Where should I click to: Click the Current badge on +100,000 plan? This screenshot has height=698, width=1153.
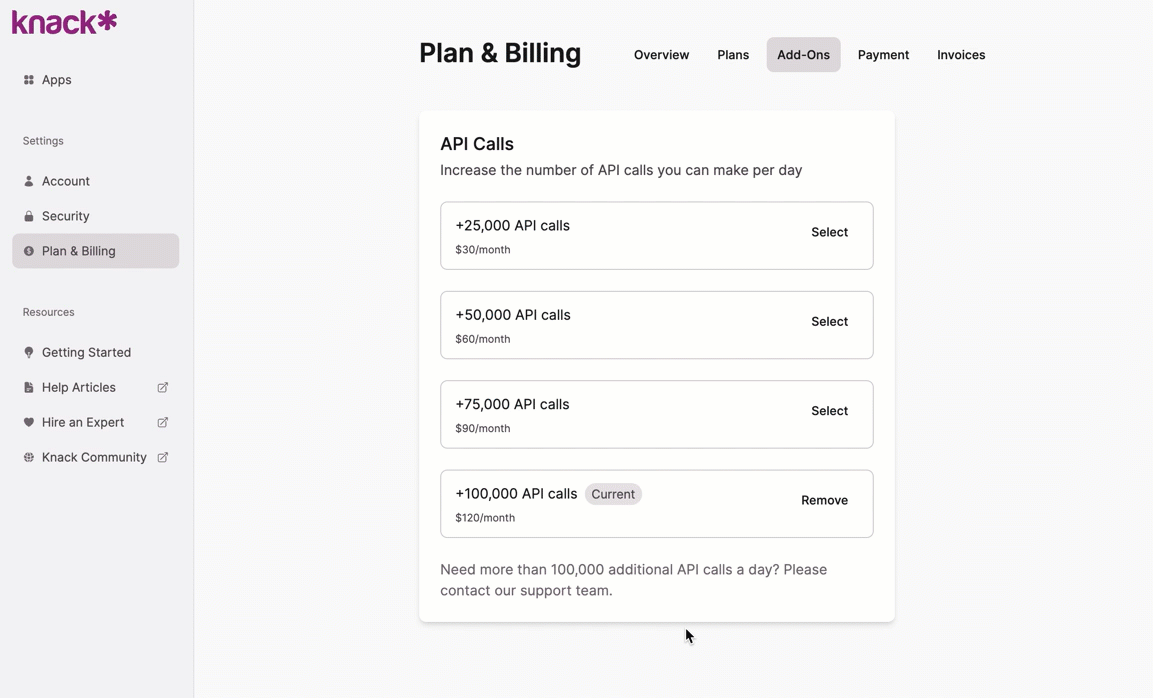click(x=613, y=494)
